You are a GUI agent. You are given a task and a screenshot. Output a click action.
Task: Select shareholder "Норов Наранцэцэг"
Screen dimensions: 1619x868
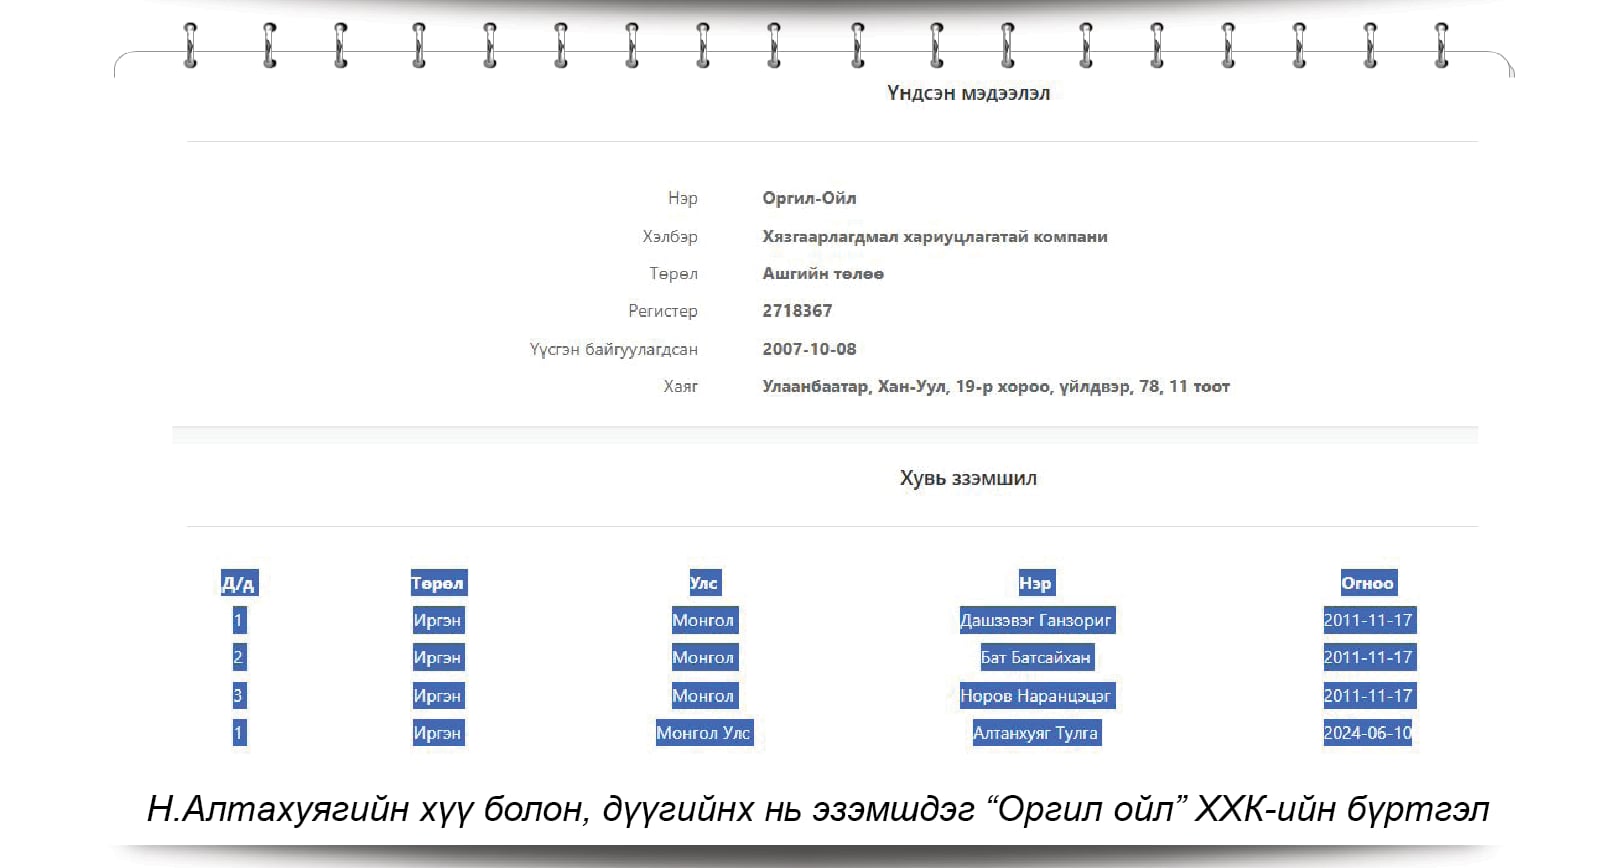(x=1035, y=696)
